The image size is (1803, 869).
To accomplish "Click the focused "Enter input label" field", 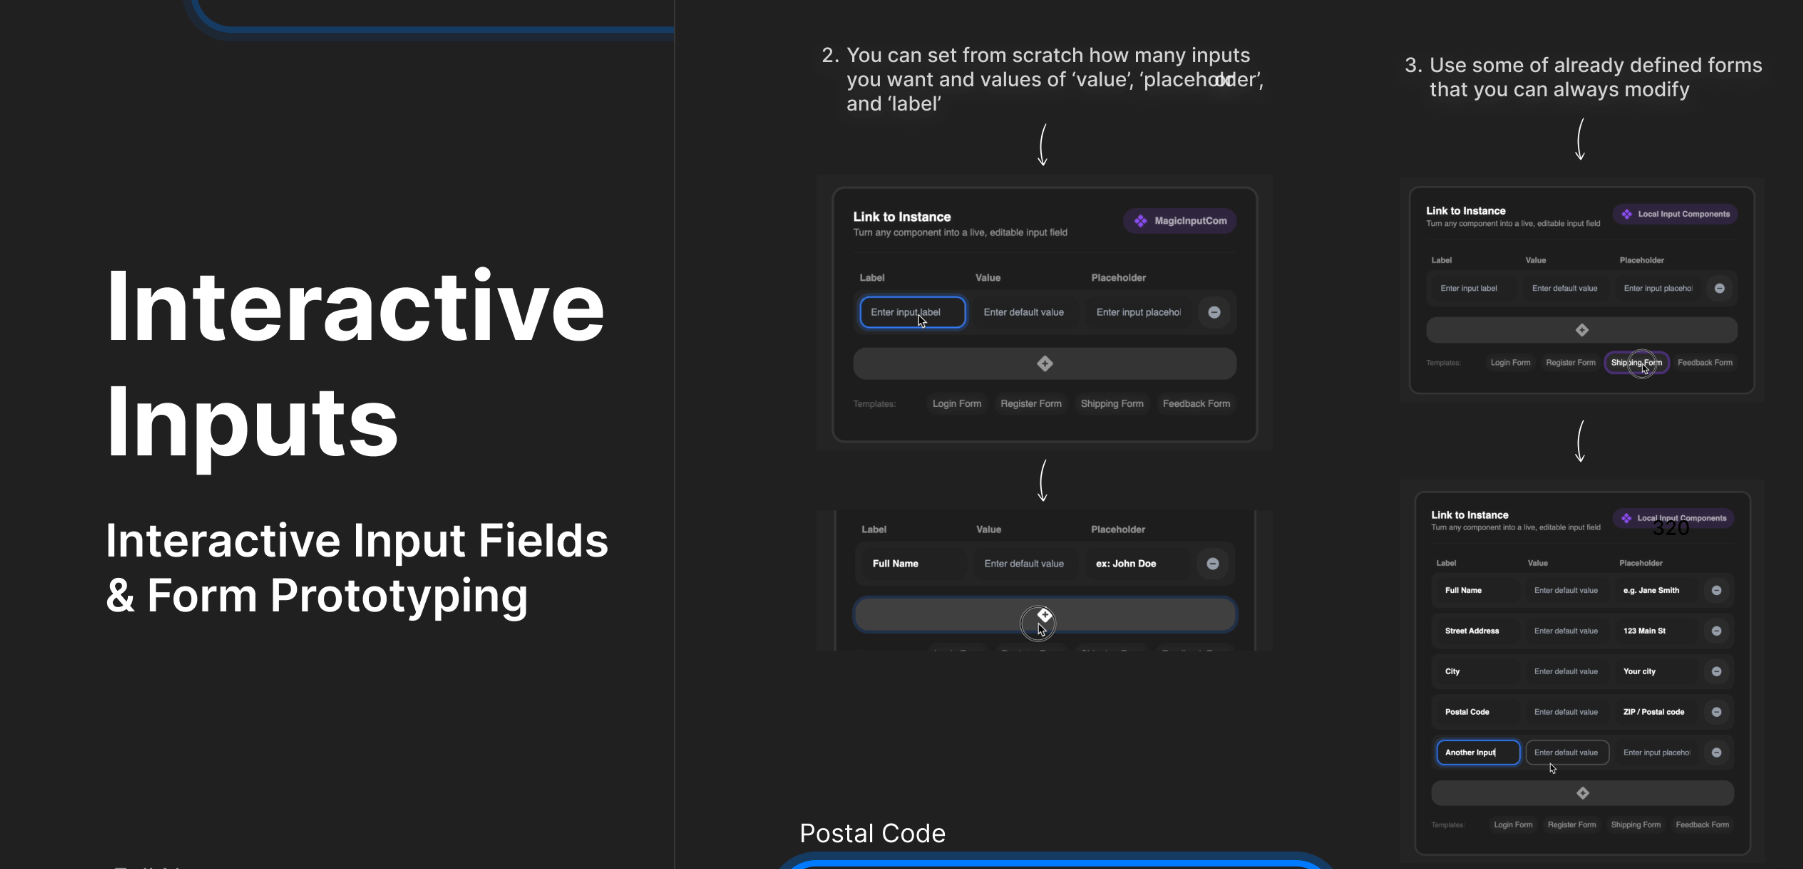I will coord(912,312).
